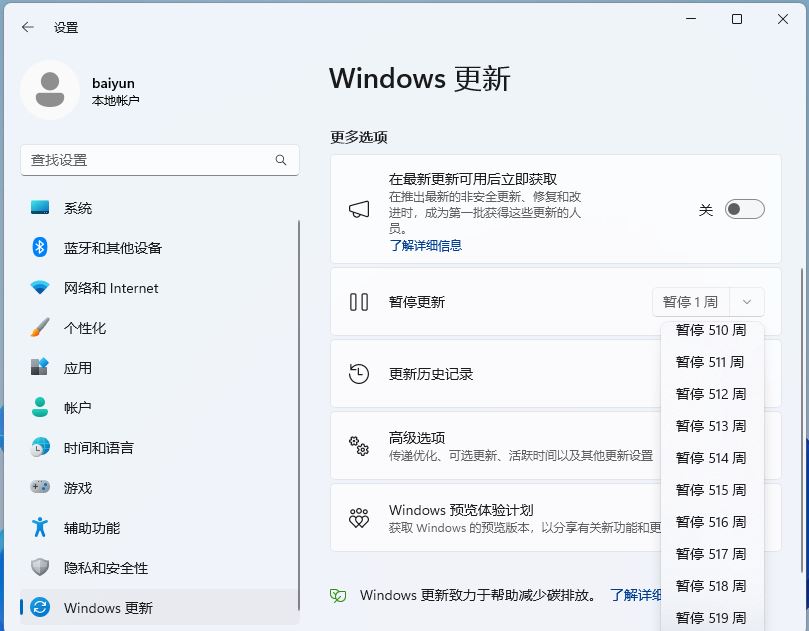Open 游戏 settings page
The height and width of the screenshot is (631, 809).
coord(159,487)
